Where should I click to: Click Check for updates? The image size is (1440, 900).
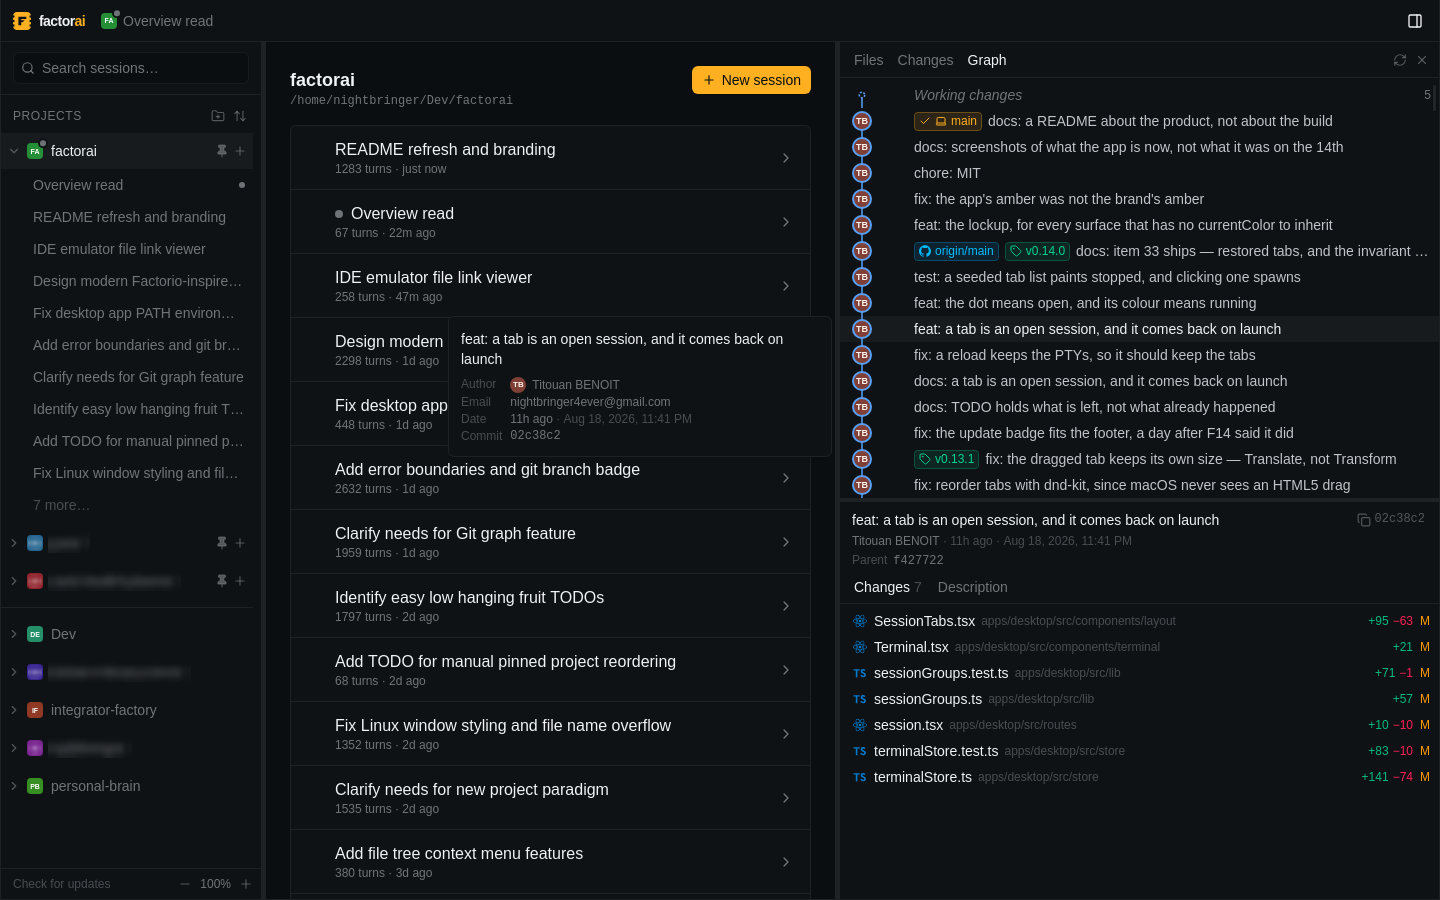pos(62,884)
